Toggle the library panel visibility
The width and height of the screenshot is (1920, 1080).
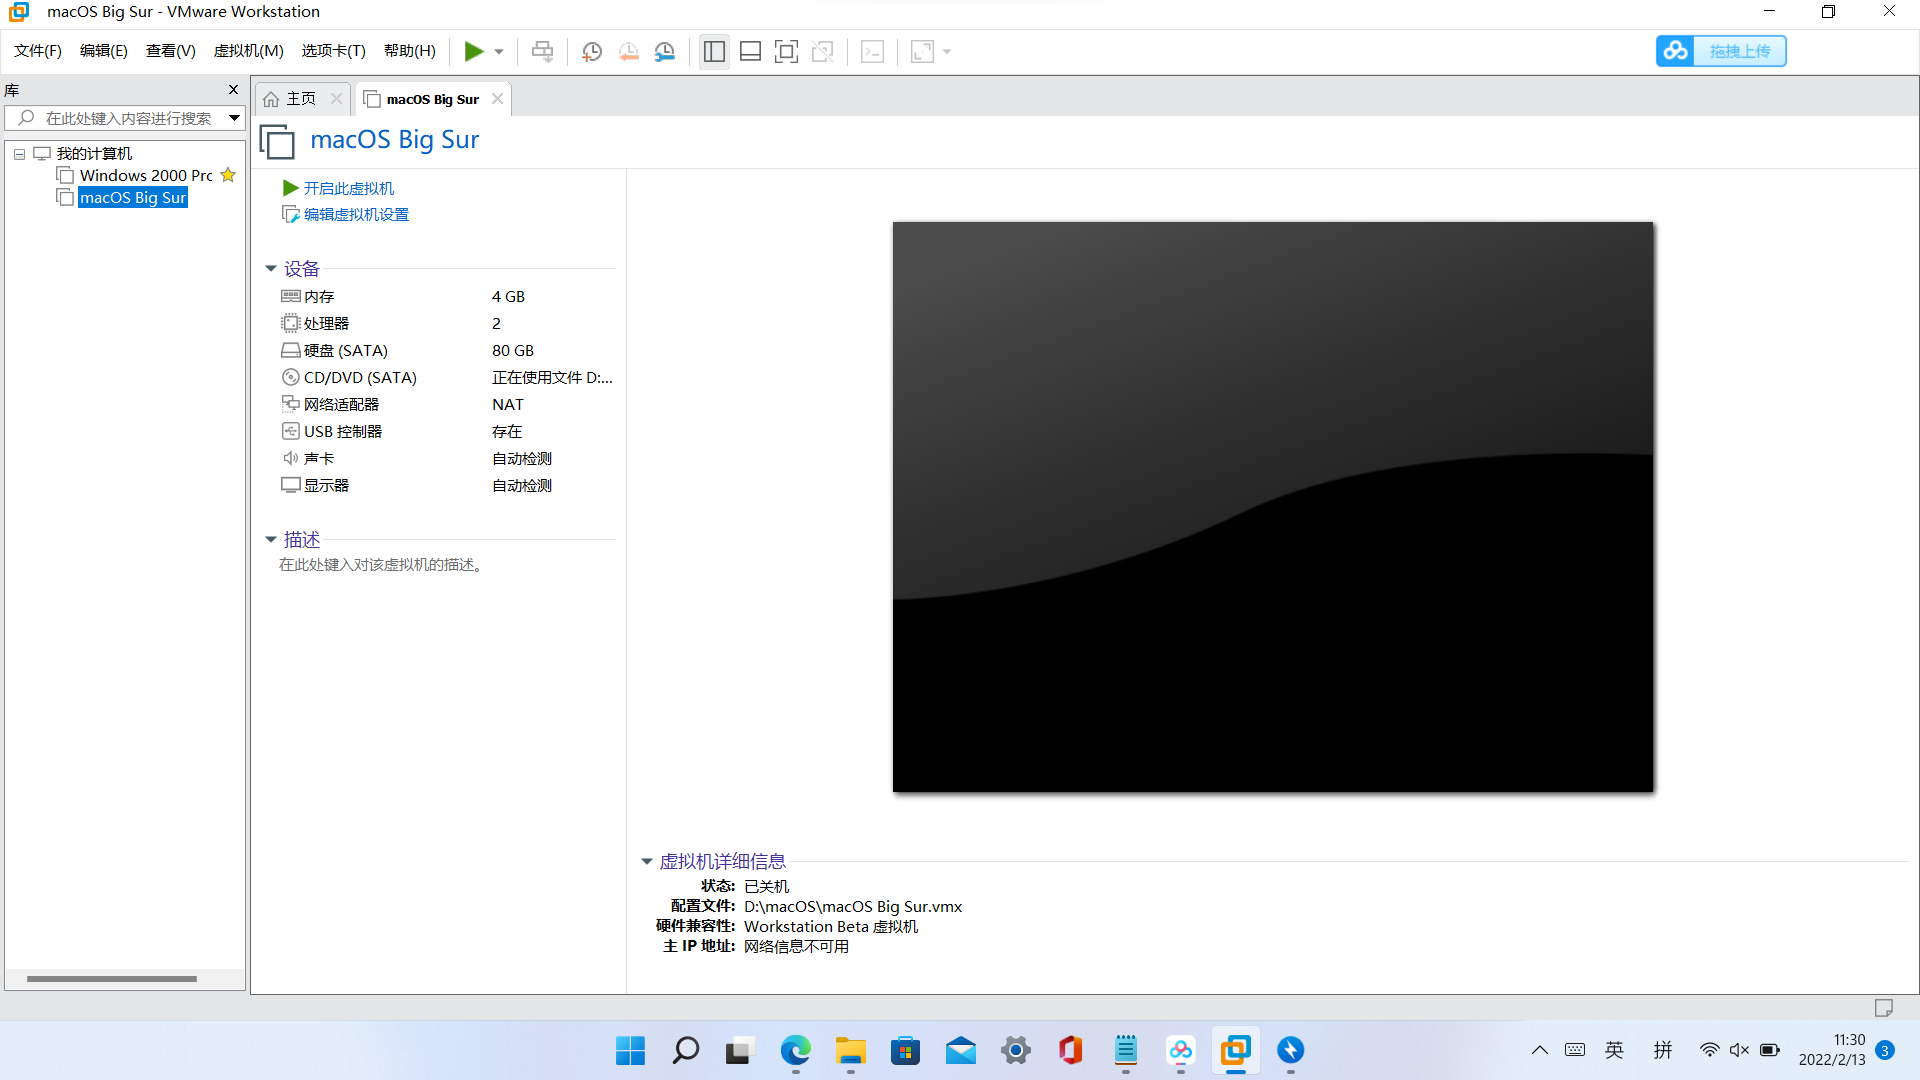click(x=714, y=51)
